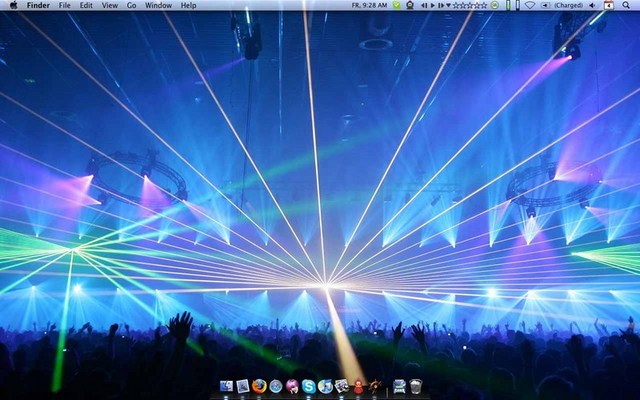Launch iTunes from the Dock
The image size is (640, 400).
325,386
